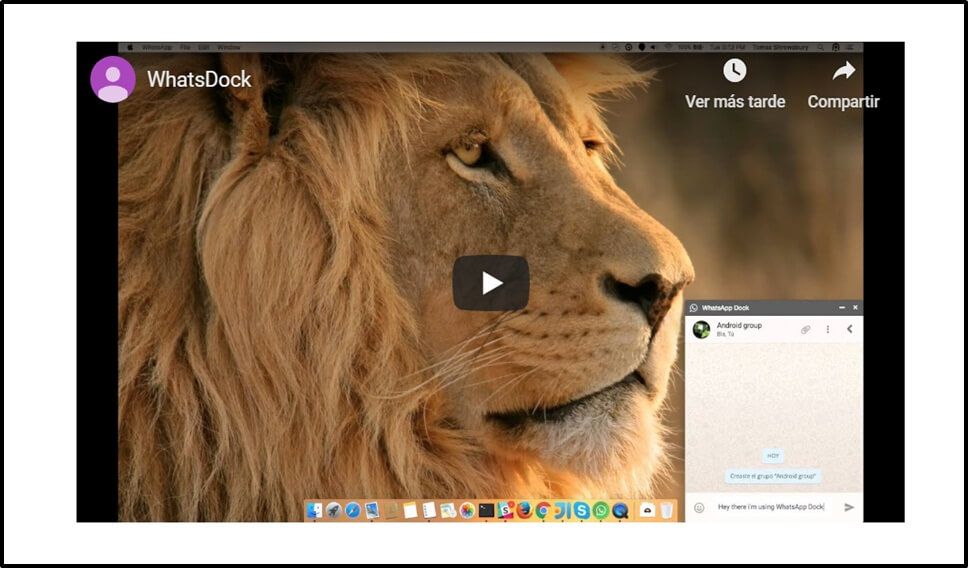Open the Android group avatar
The image size is (970, 569).
pos(701,330)
